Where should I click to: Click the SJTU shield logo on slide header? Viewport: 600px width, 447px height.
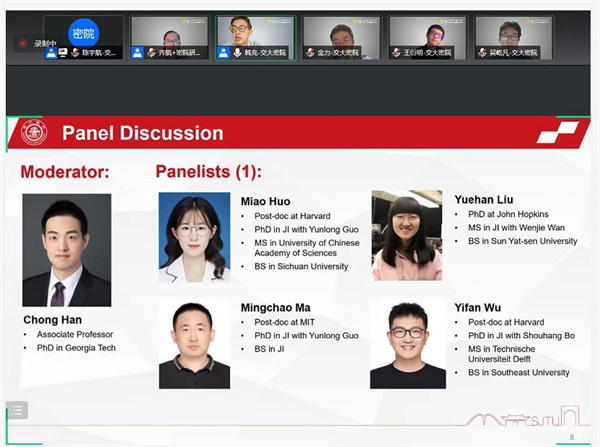[34, 132]
